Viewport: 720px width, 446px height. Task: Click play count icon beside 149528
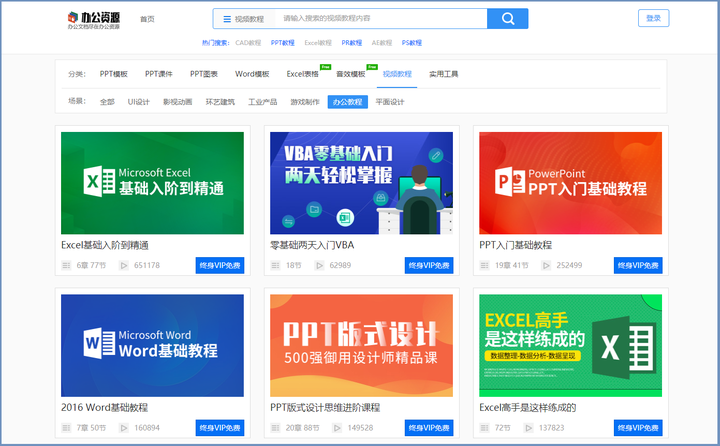[x=337, y=428]
